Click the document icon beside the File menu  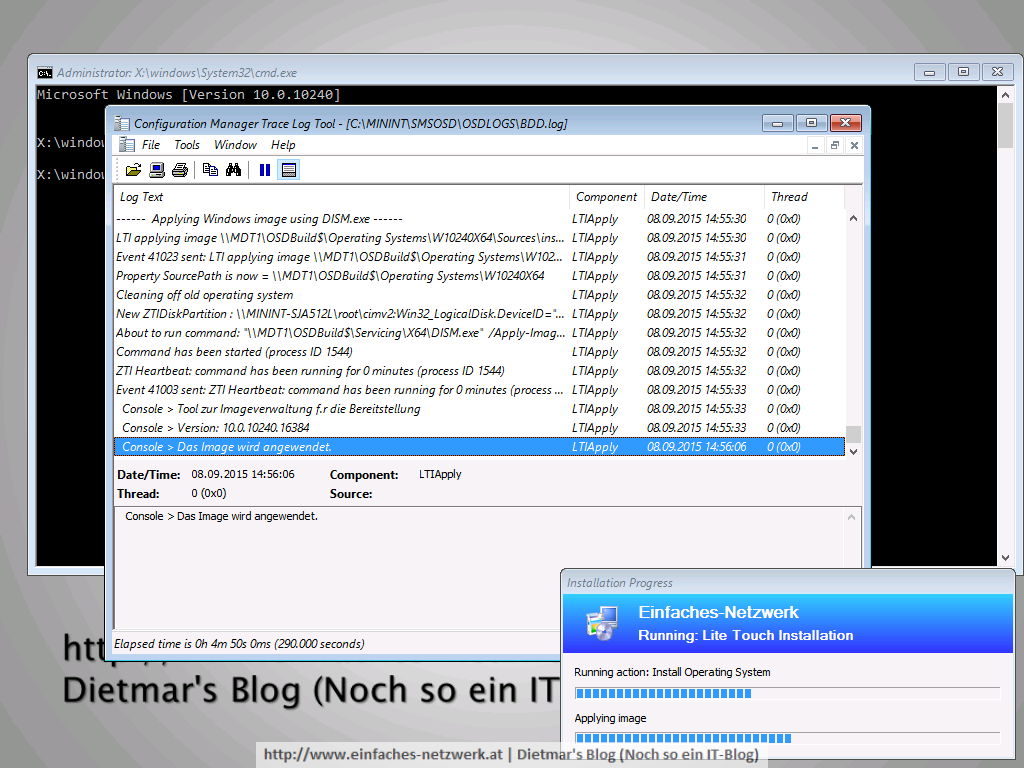(x=127, y=145)
